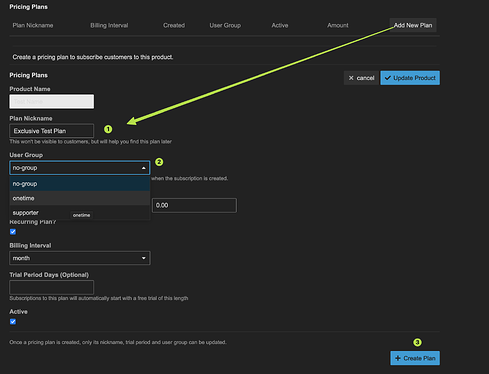Click the Active column header
Screen dimensions: 489x374
pyautogui.click(x=280, y=25)
